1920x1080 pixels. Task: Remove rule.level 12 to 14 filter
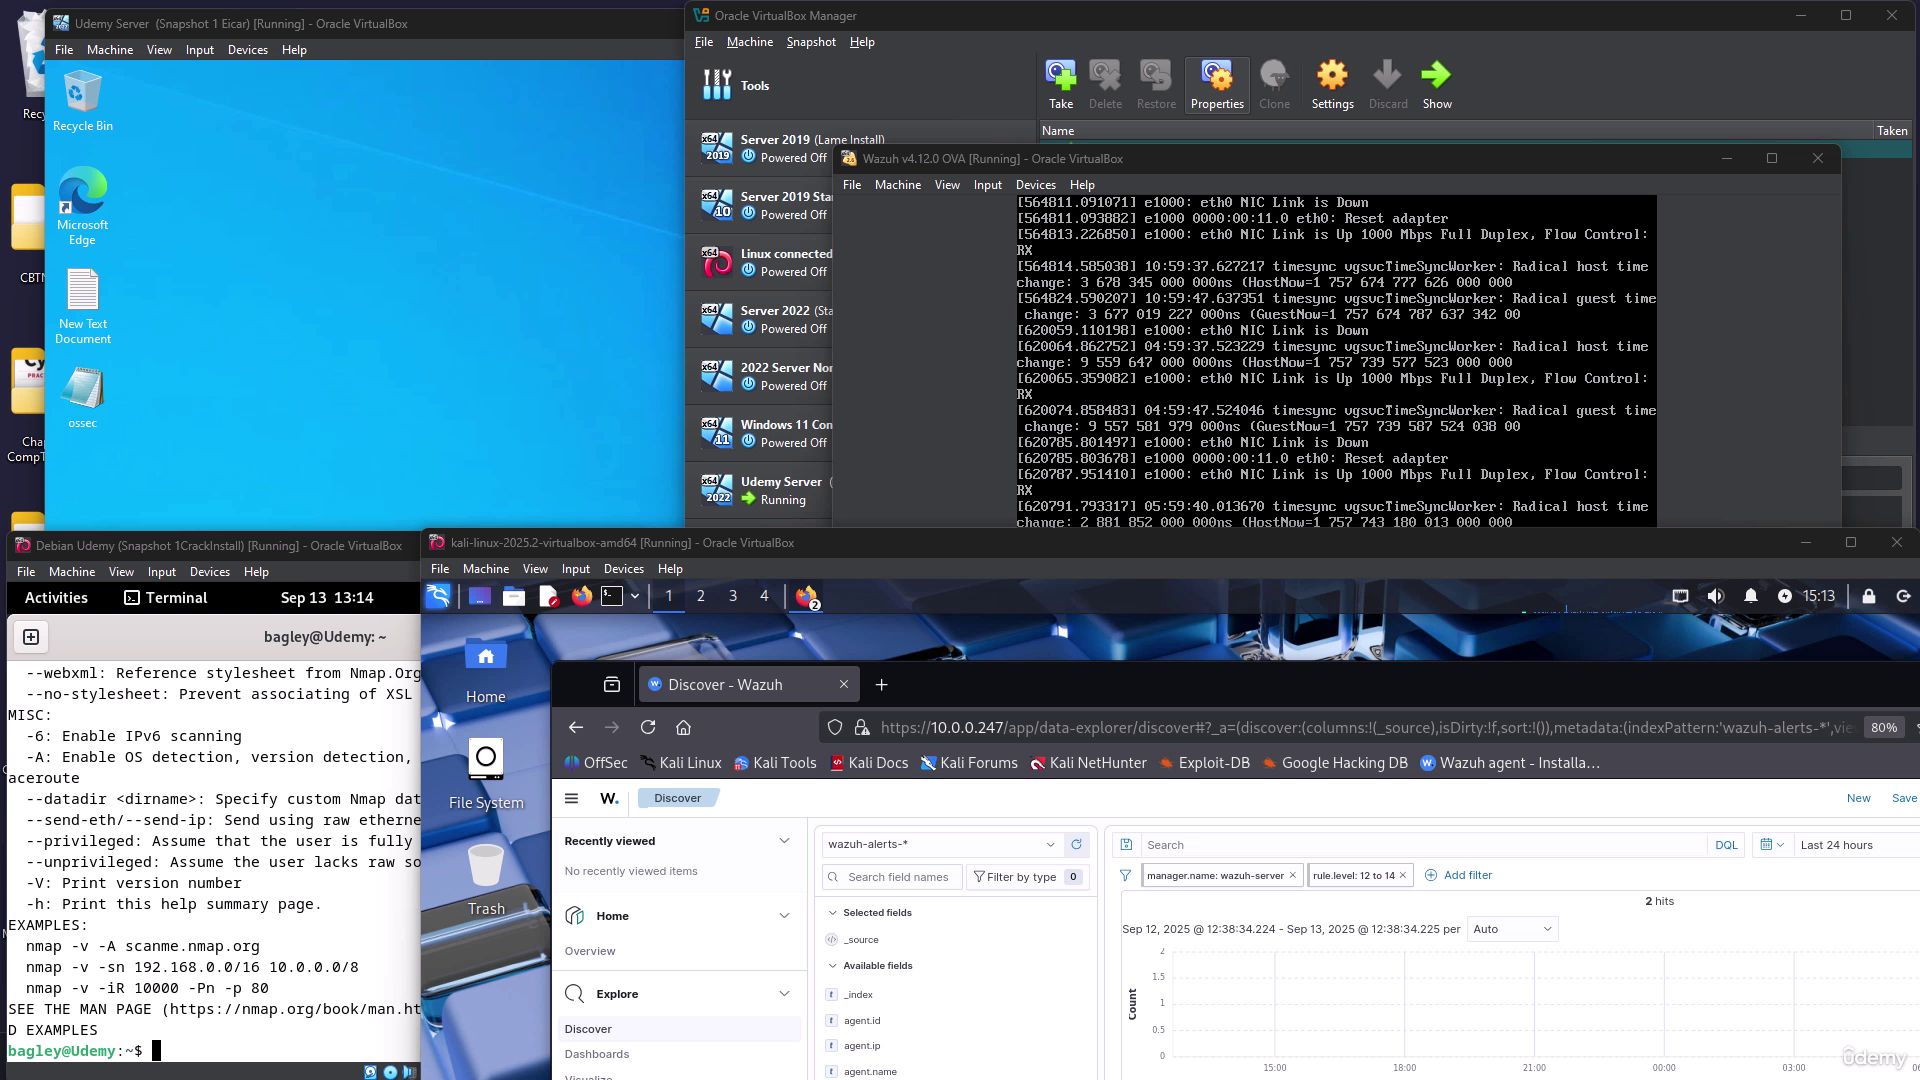click(1402, 875)
